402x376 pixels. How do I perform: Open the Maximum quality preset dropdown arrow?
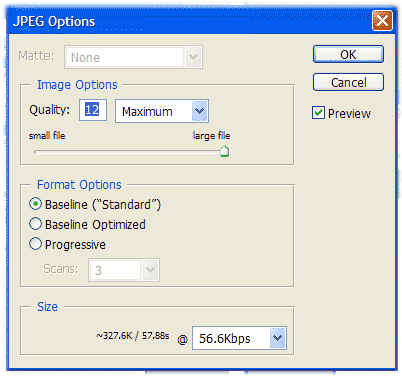coord(199,111)
